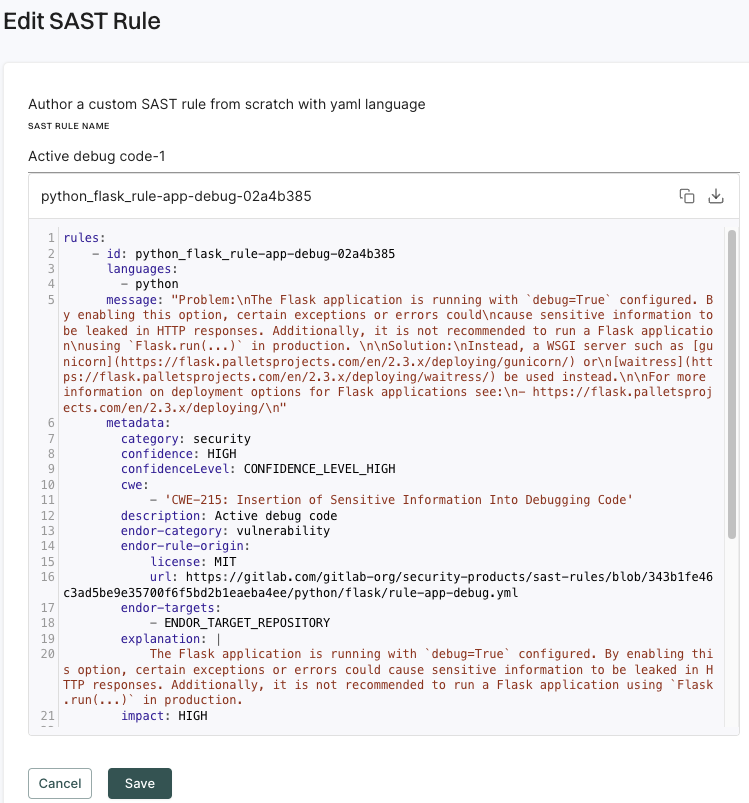Place cursor on 'confidence: HIGH' line

[179, 453]
